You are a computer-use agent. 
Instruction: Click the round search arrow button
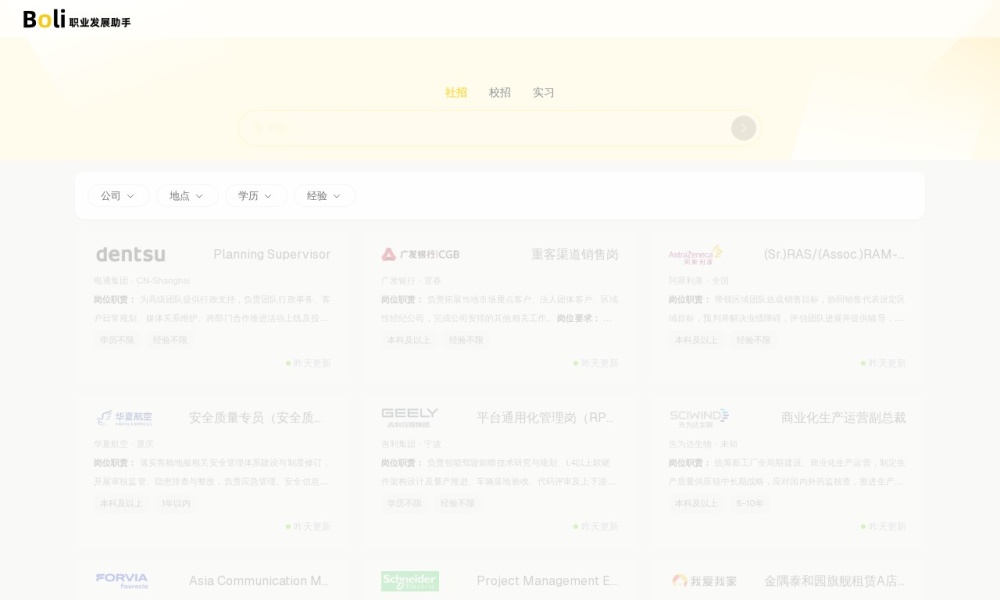coord(743,128)
